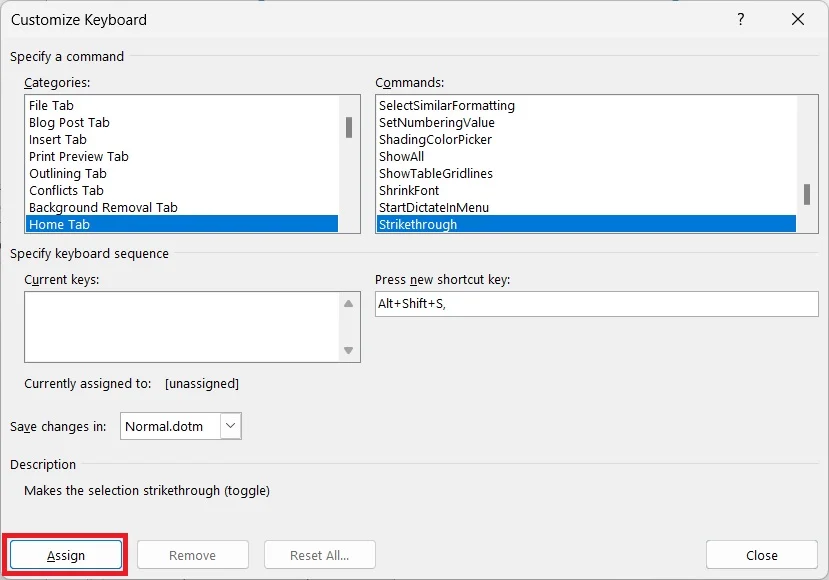
Task: Click the Assign button
Action: pos(65,555)
